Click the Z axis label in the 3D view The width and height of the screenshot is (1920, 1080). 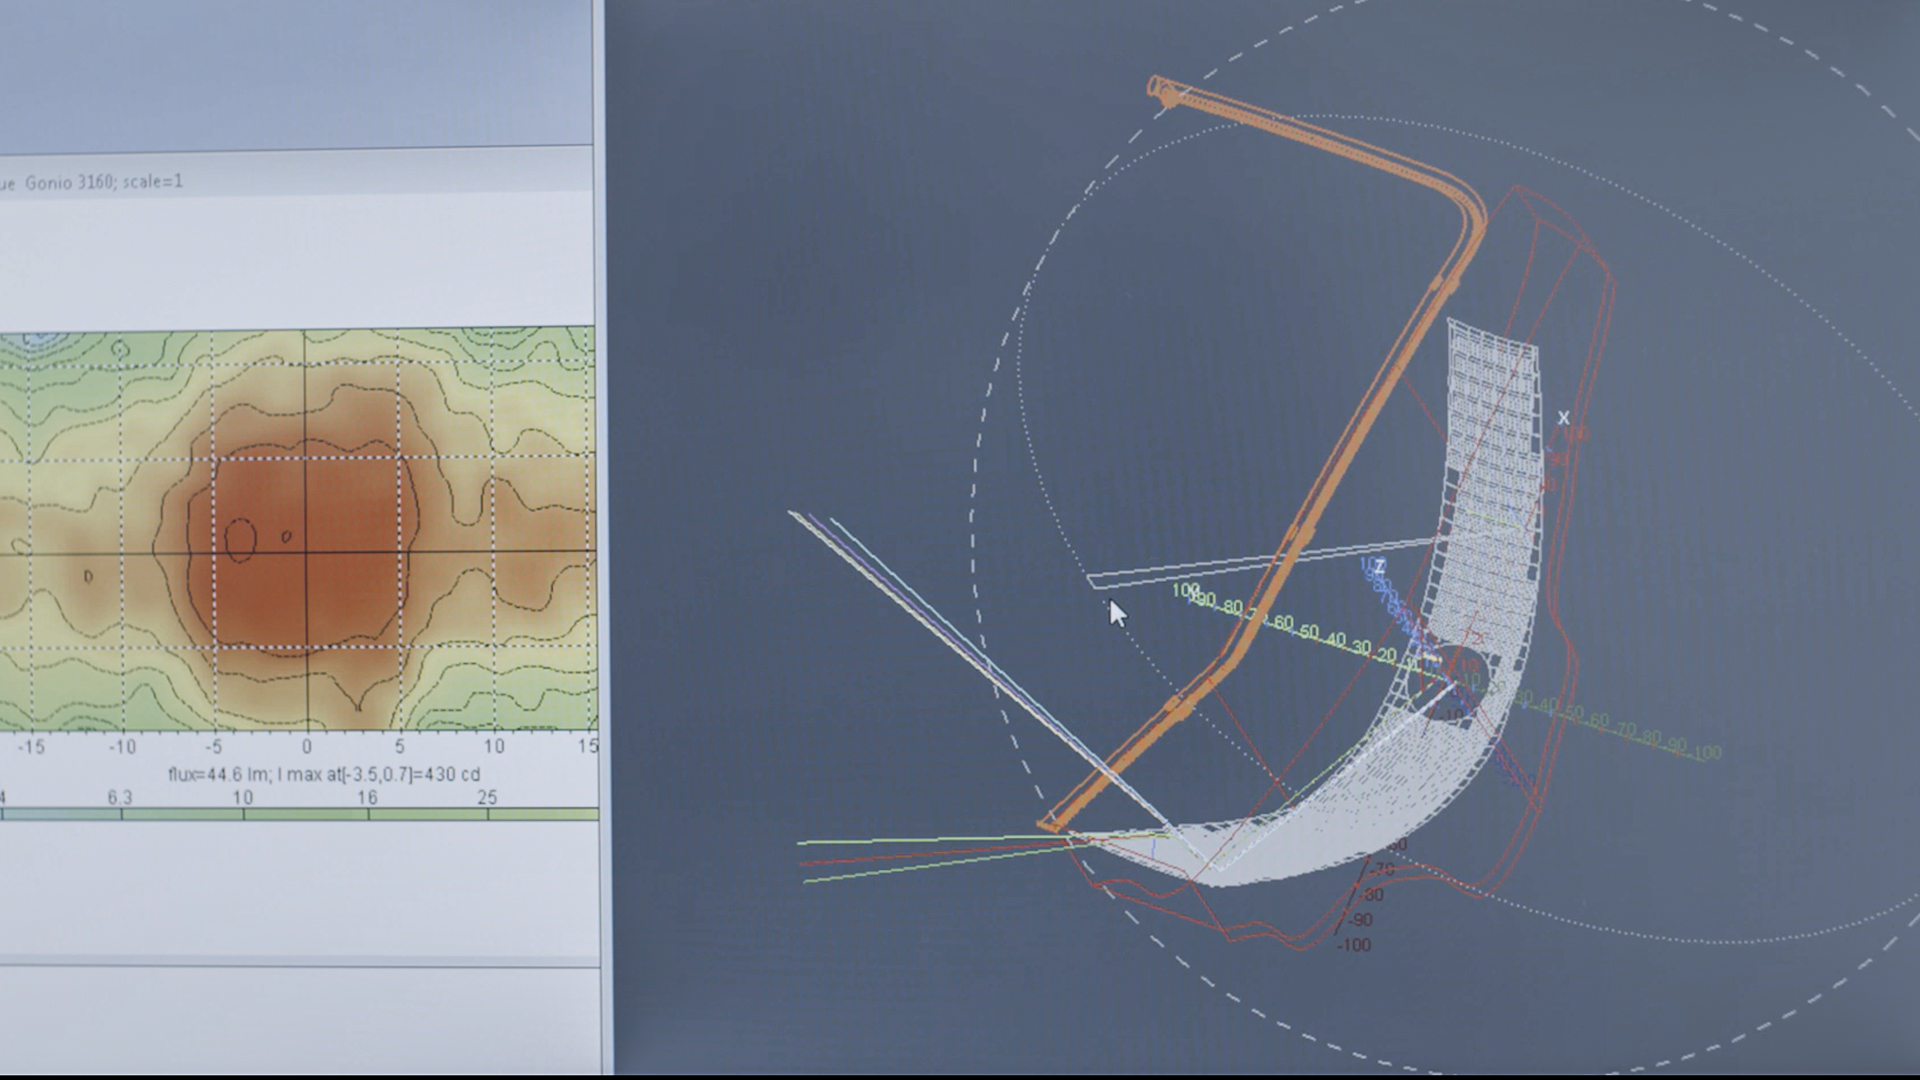(x=1379, y=567)
